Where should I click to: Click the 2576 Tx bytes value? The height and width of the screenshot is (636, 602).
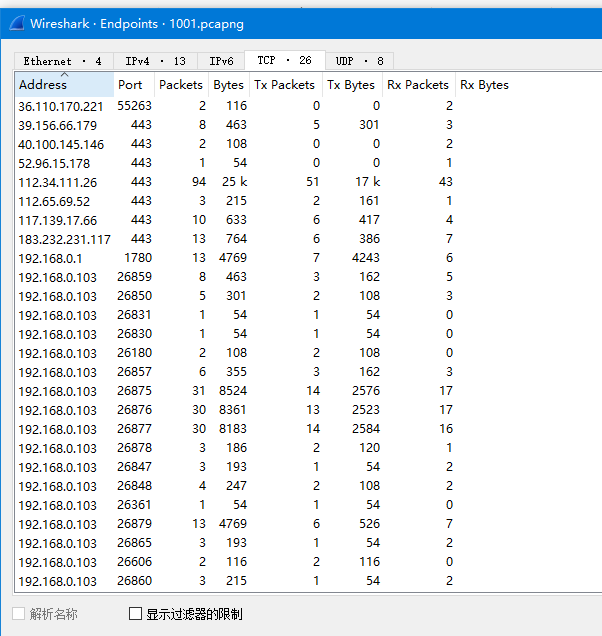pyautogui.click(x=366, y=391)
